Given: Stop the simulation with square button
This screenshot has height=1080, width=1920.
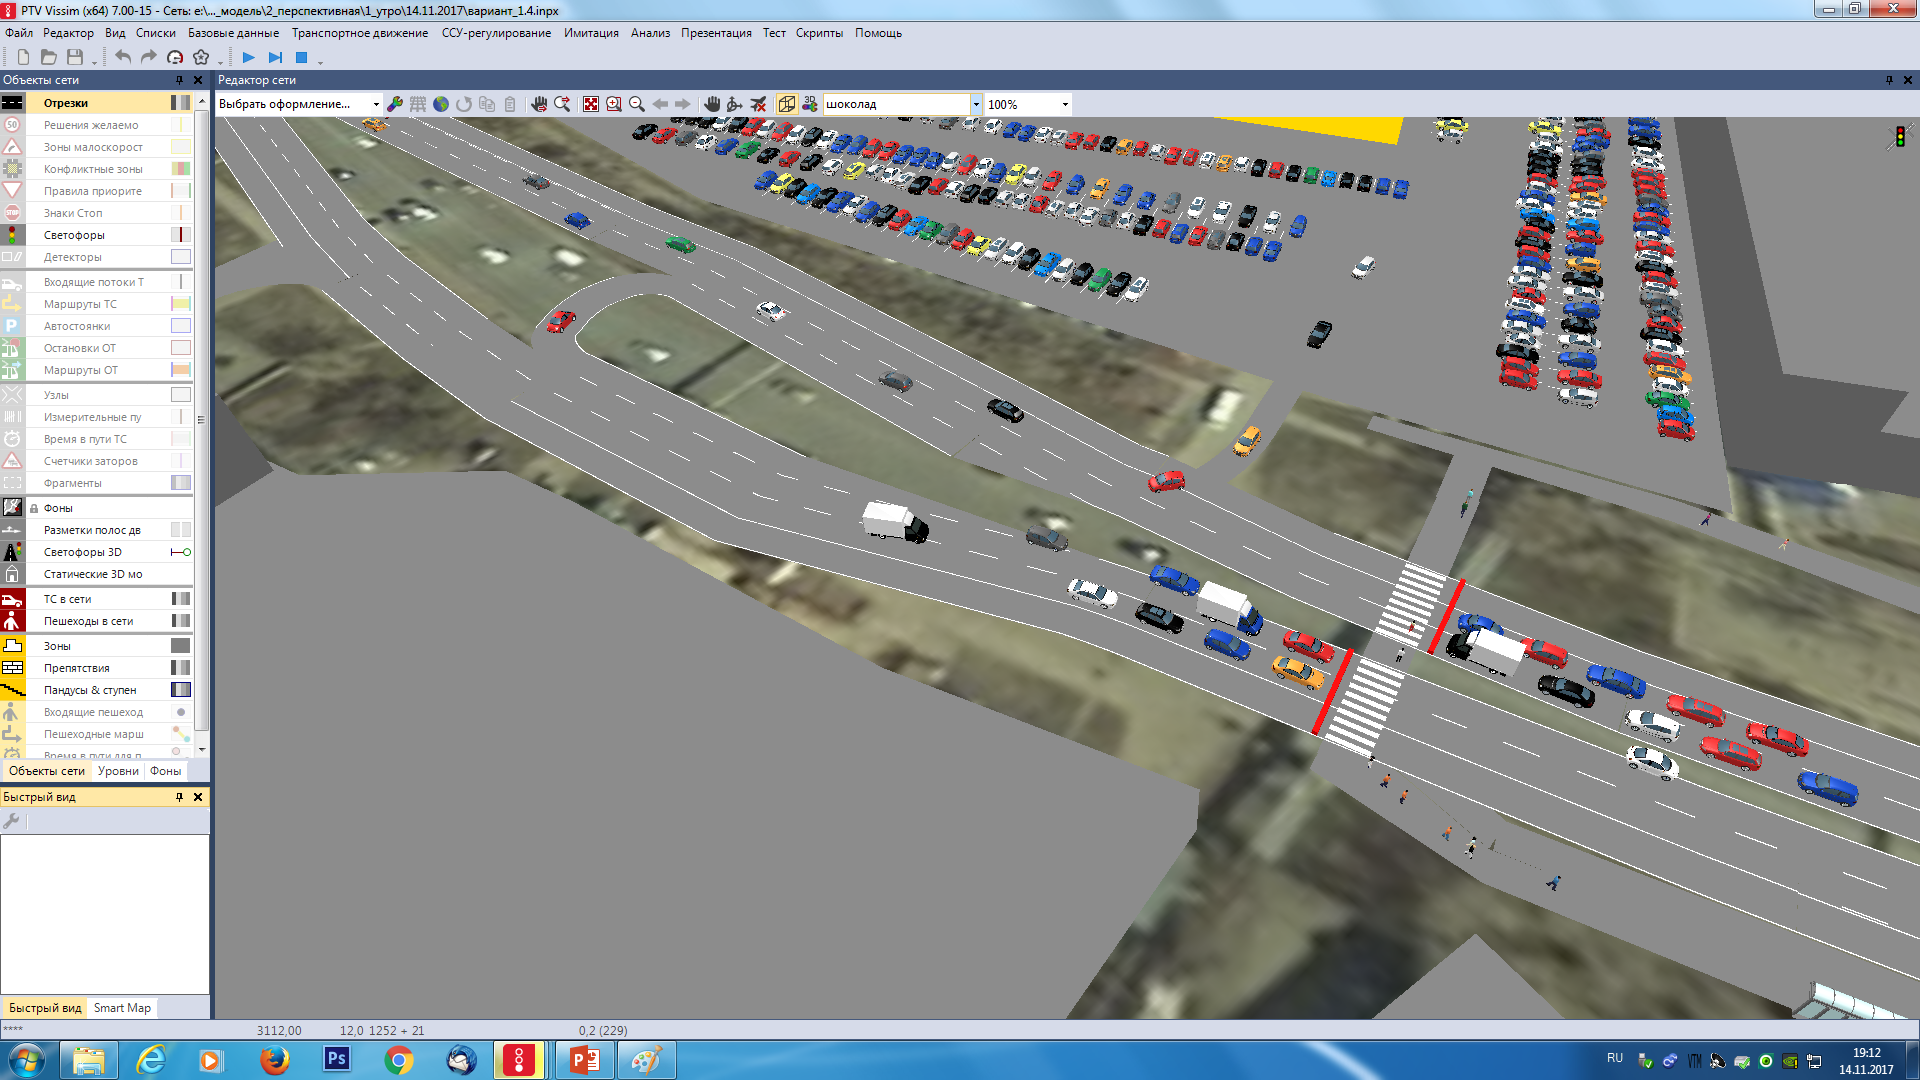Looking at the screenshot, I should (x=301, y=57).
